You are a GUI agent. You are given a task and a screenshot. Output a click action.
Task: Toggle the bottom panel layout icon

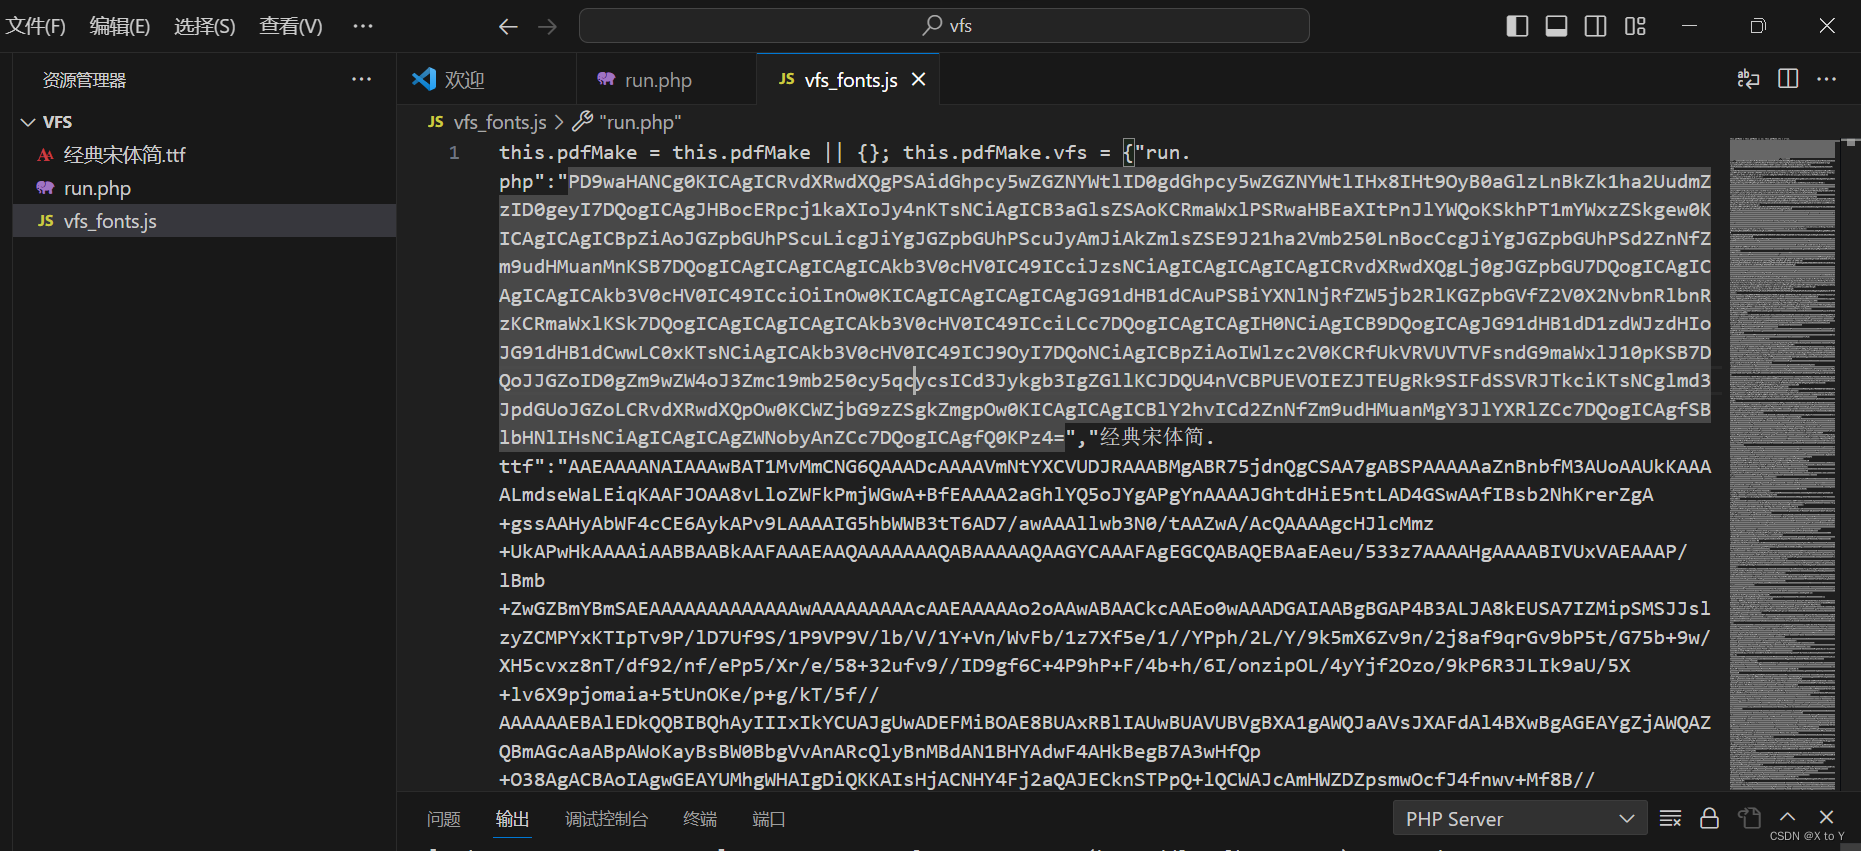point(1556,26)
